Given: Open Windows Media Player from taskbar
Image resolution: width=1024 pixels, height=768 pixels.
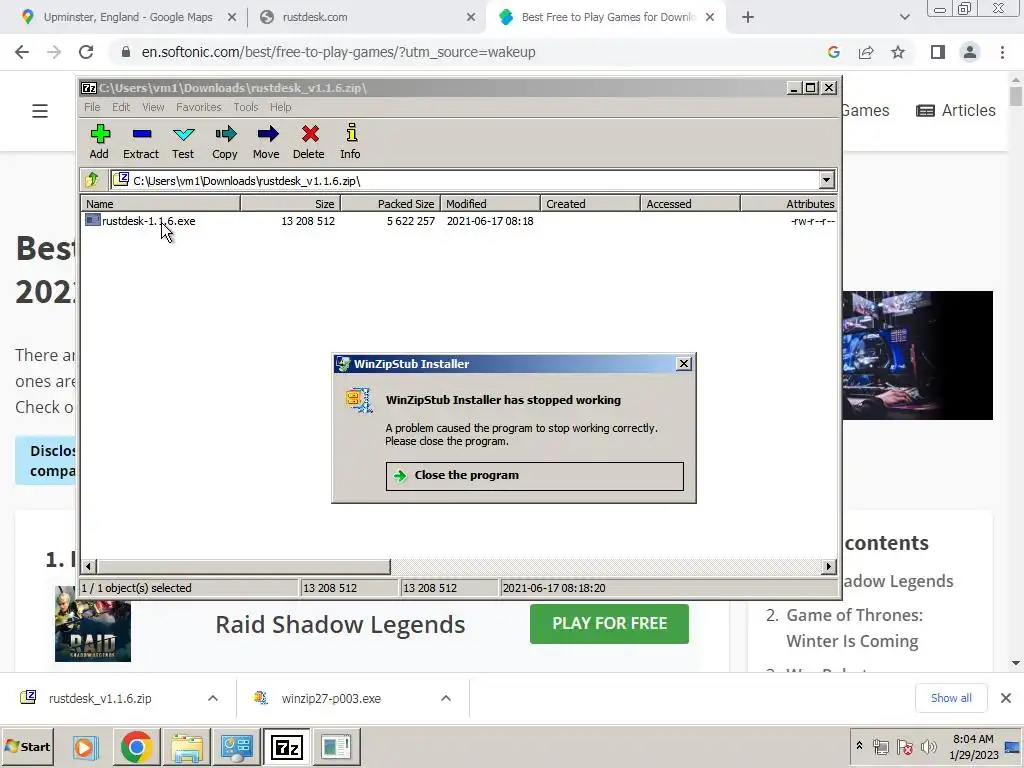Looking at the screenshot, I should (84, 746).
